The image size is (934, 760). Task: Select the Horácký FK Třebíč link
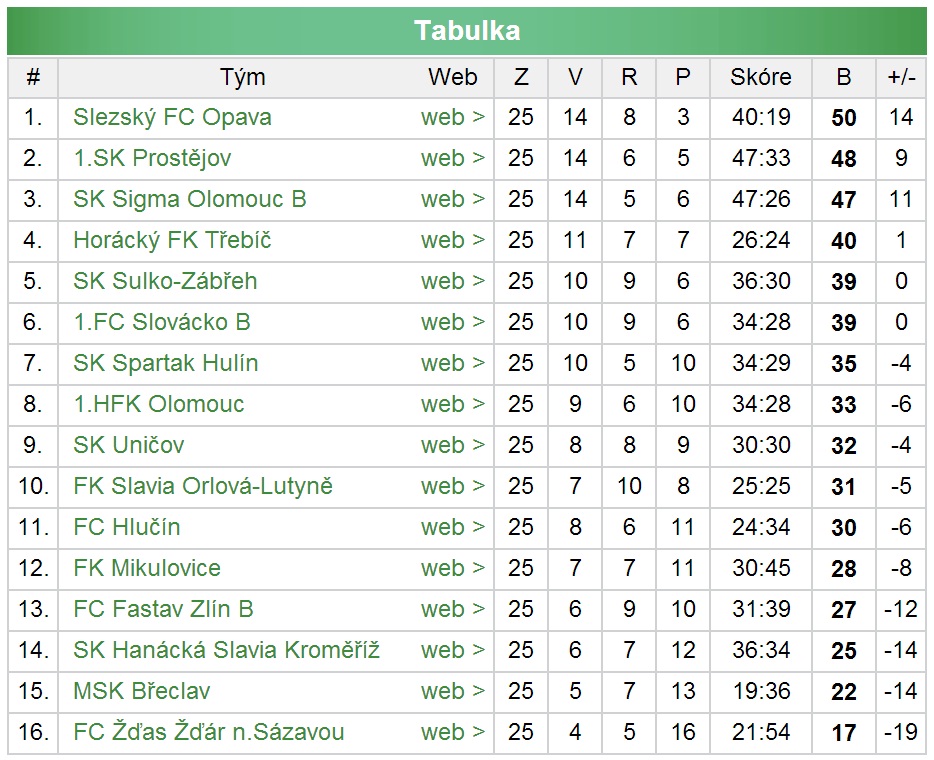172,240
